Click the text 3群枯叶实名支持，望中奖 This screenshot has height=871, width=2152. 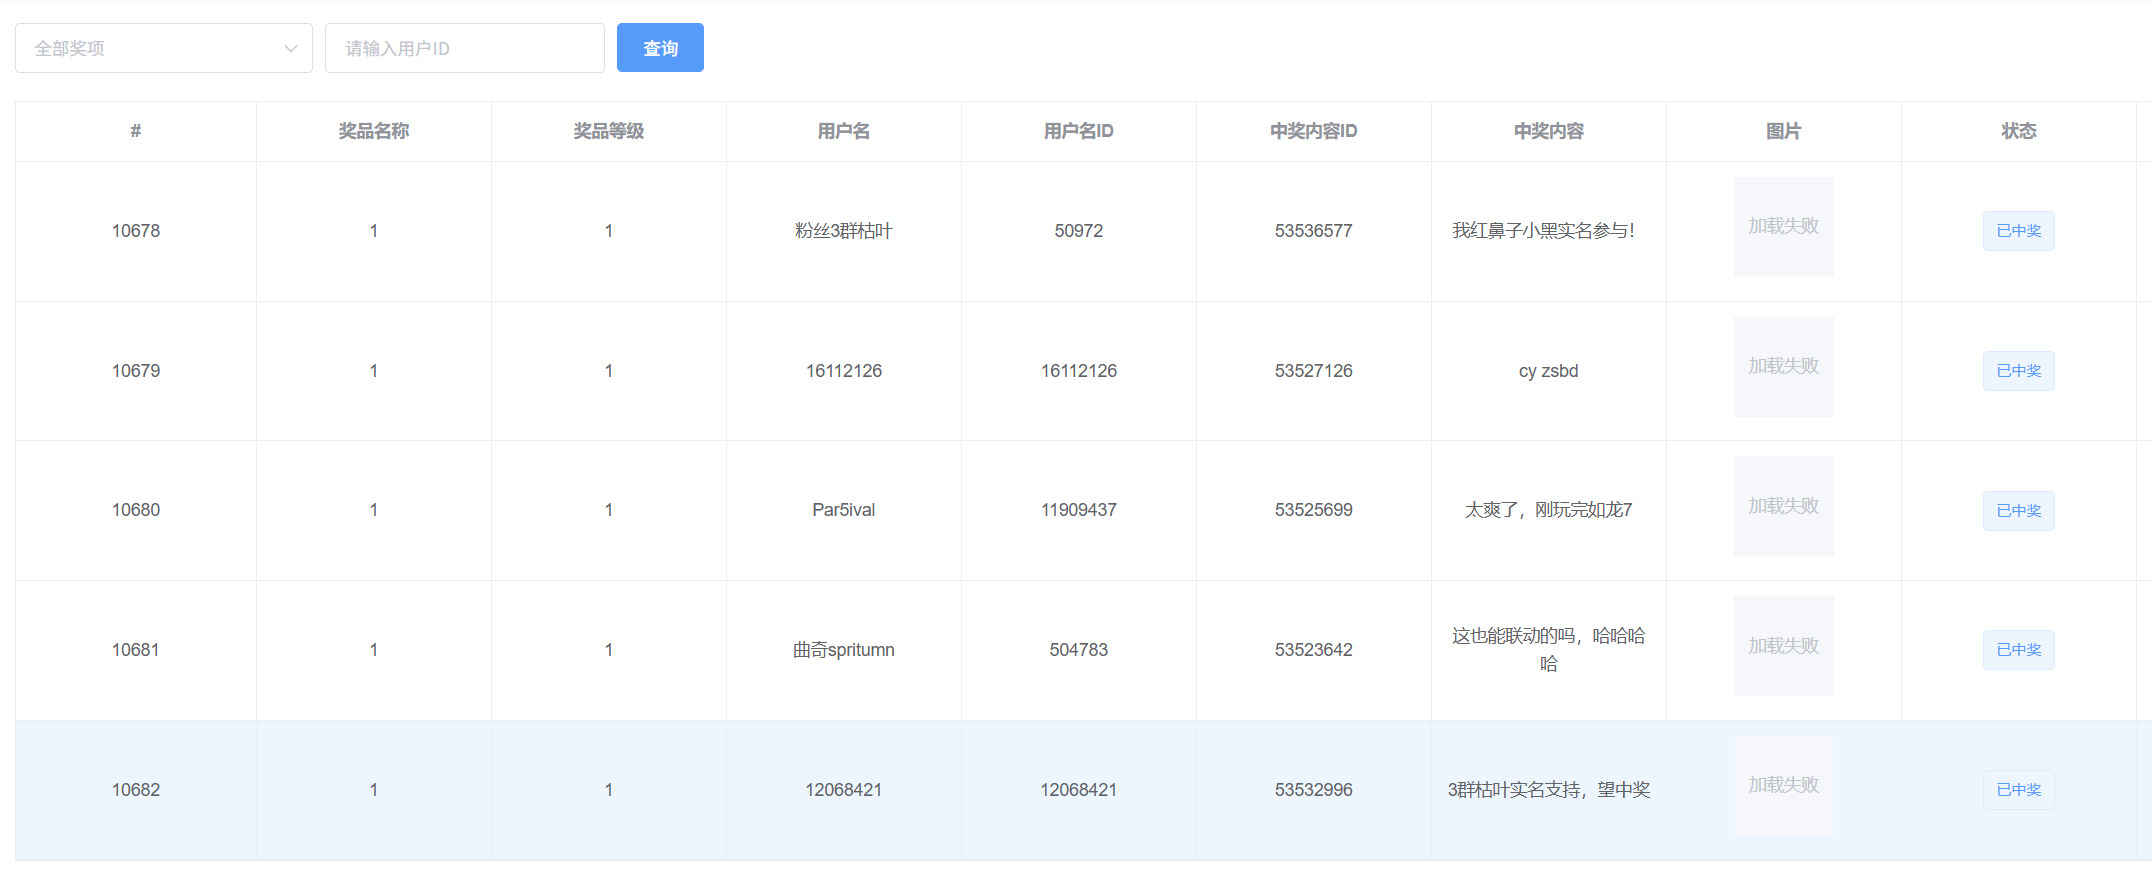tap(1549, 790)
